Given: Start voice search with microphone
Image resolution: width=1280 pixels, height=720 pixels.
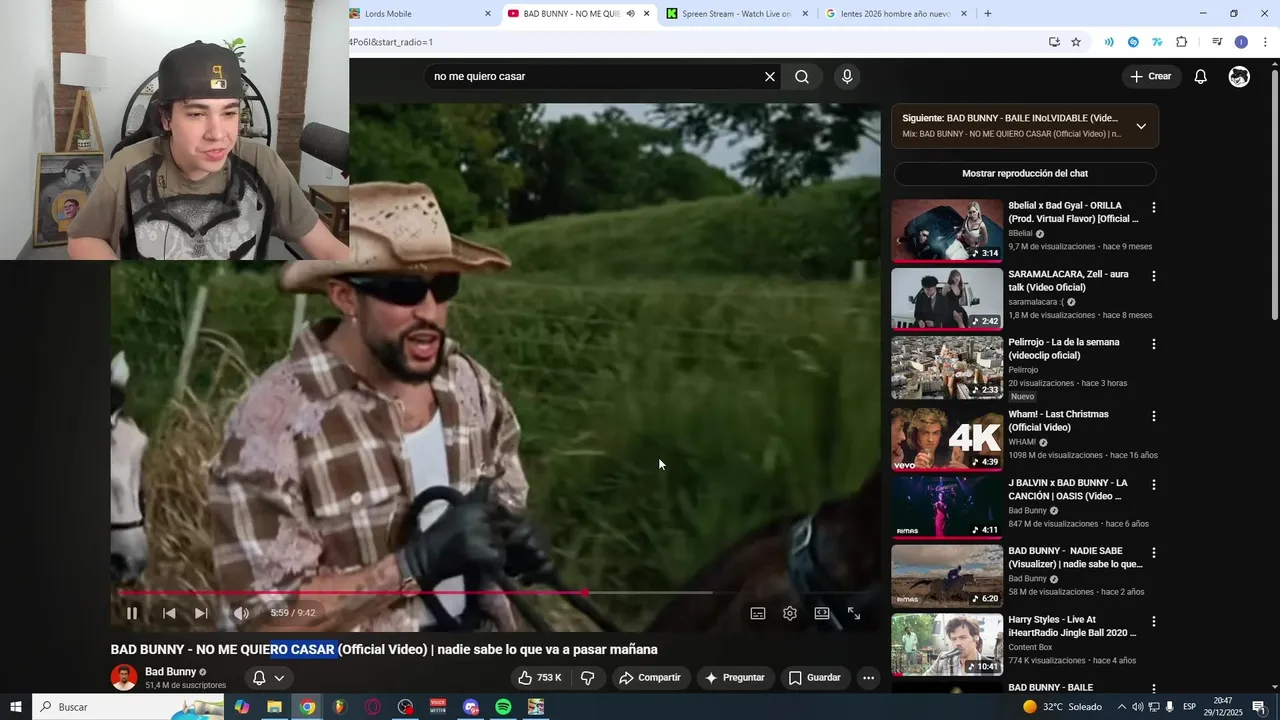Looking at the screenshot, I should point(847,77).
